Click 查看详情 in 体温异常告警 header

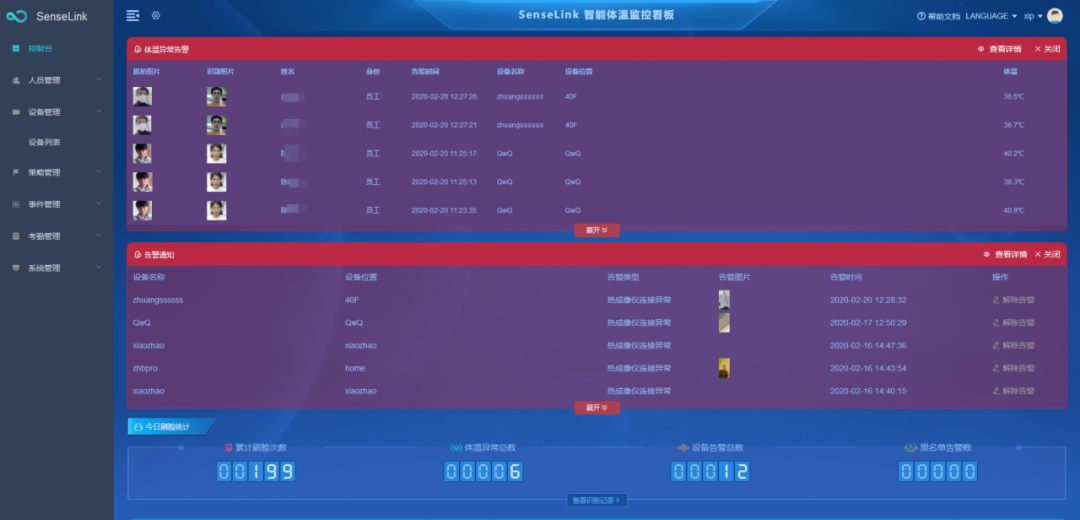1004,50
